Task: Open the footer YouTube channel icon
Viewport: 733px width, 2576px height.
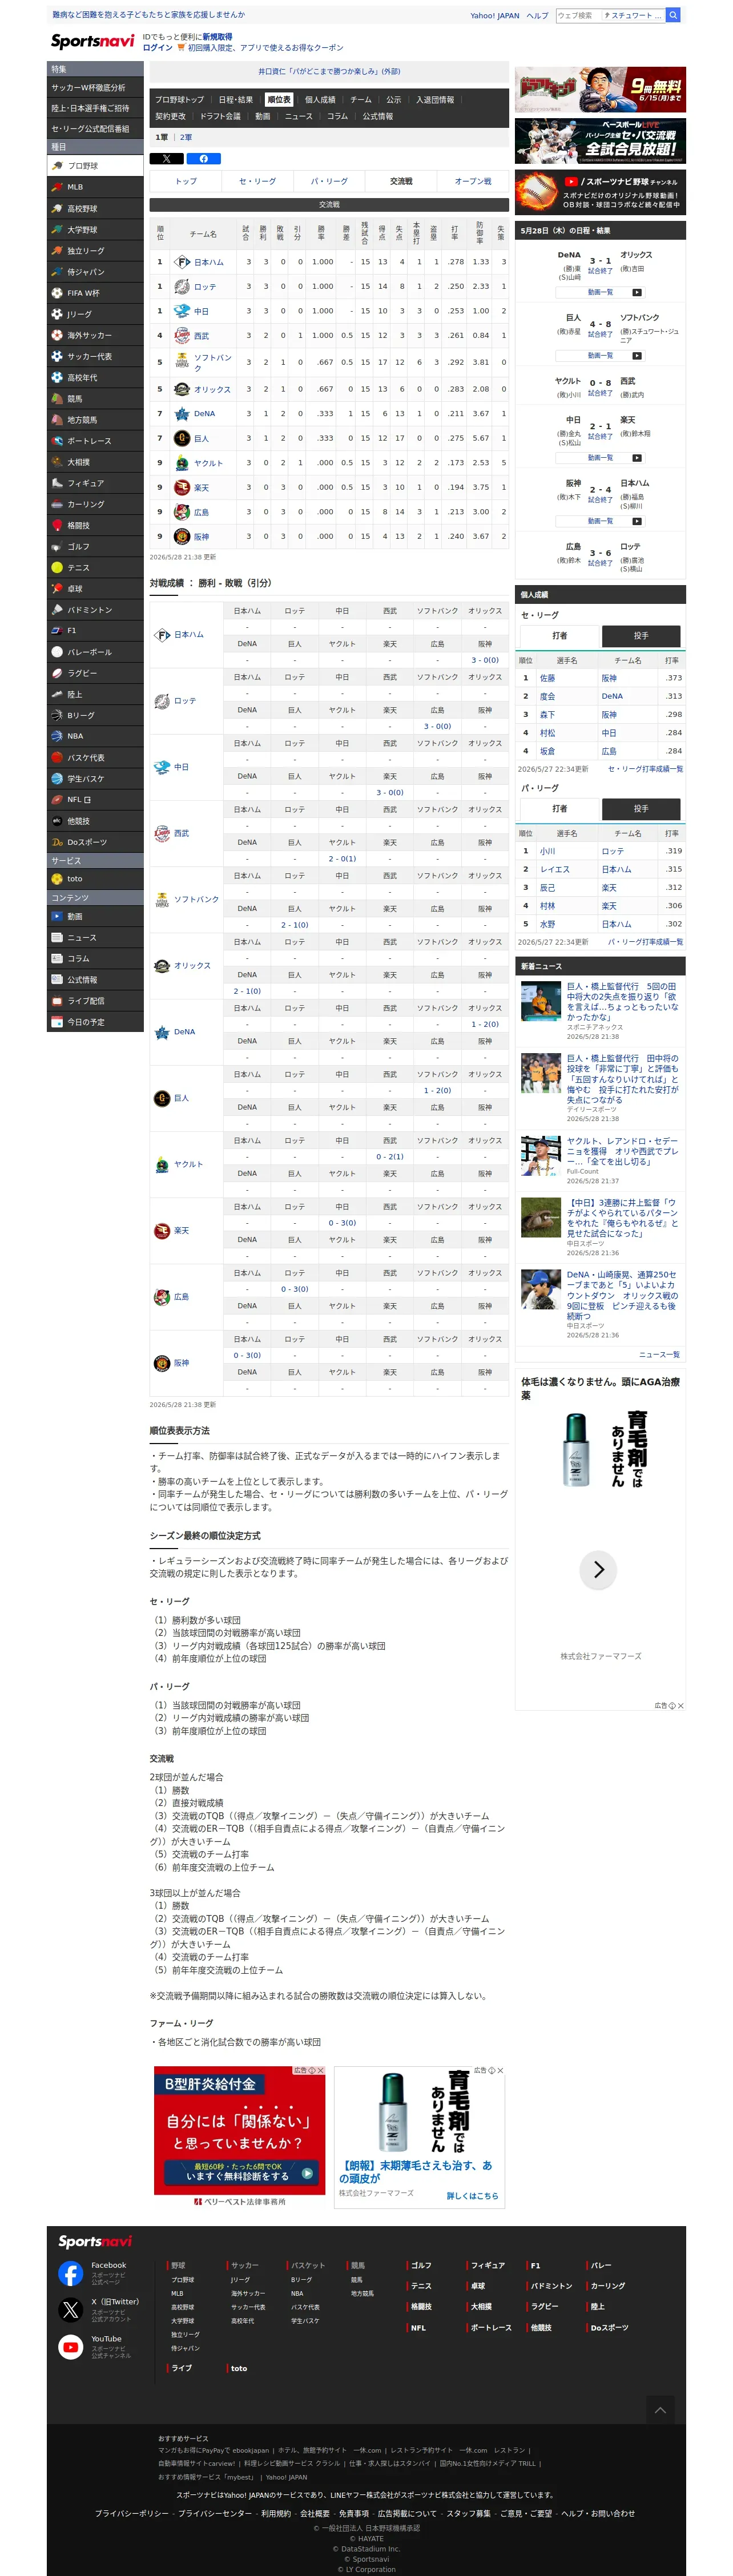Action: (x=70, y=2347)
